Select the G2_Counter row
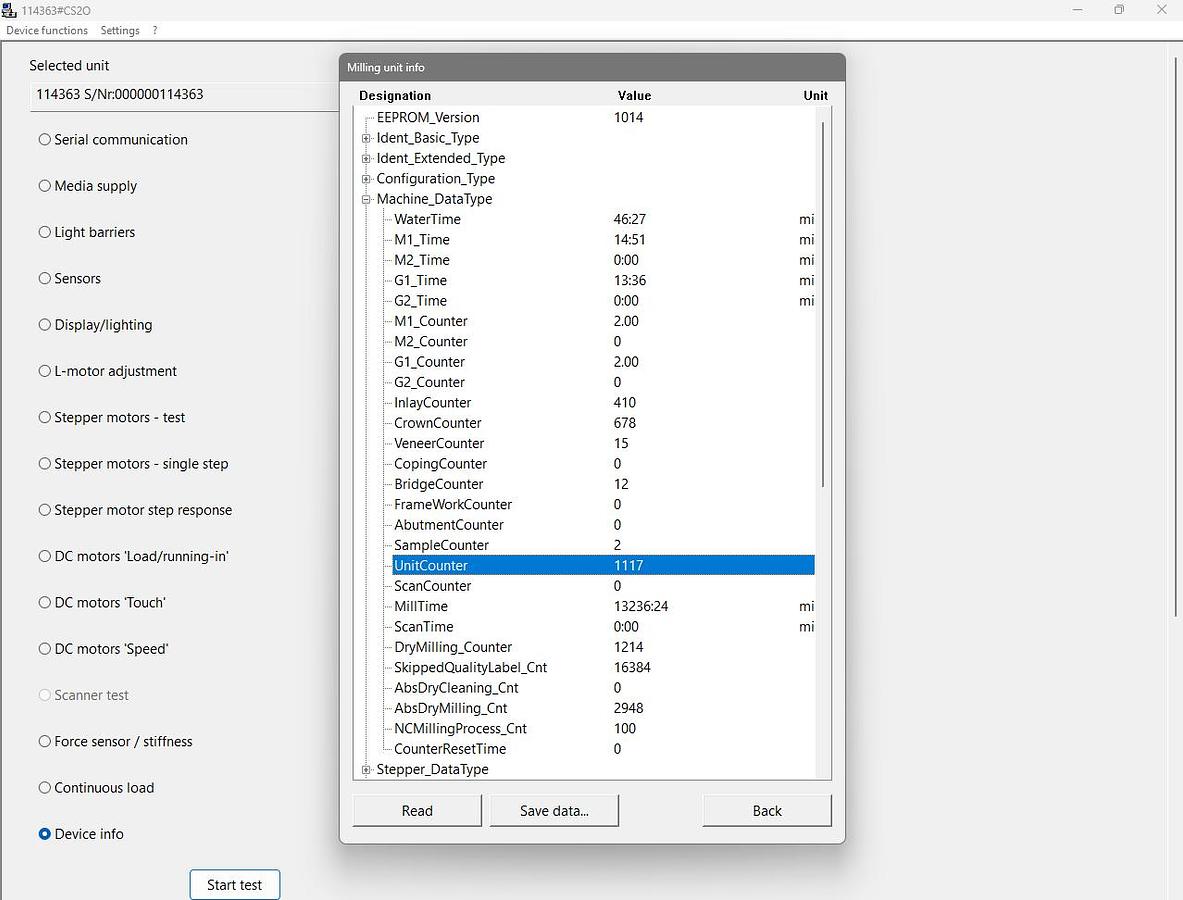 tap(604, 382)
